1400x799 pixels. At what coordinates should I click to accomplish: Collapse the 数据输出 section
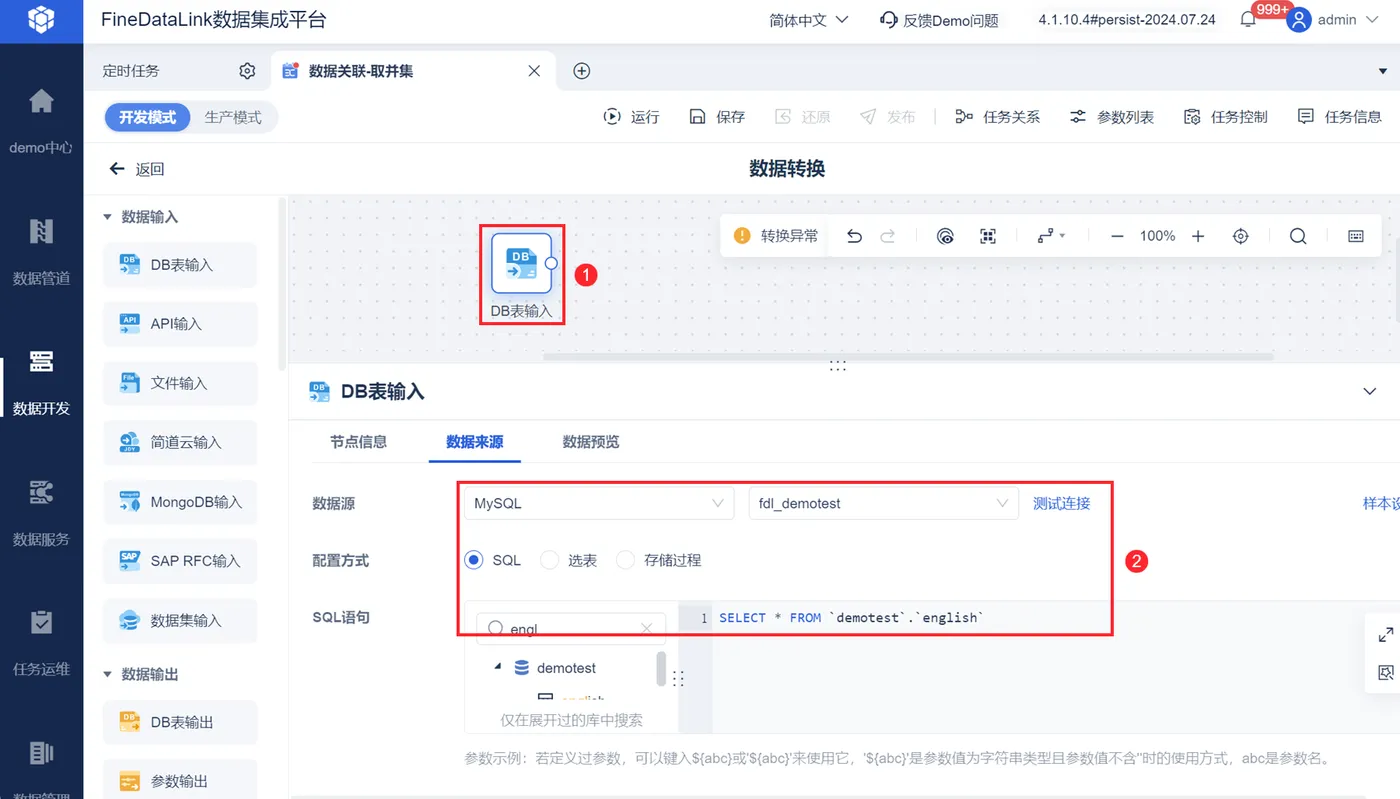[108, 674]
